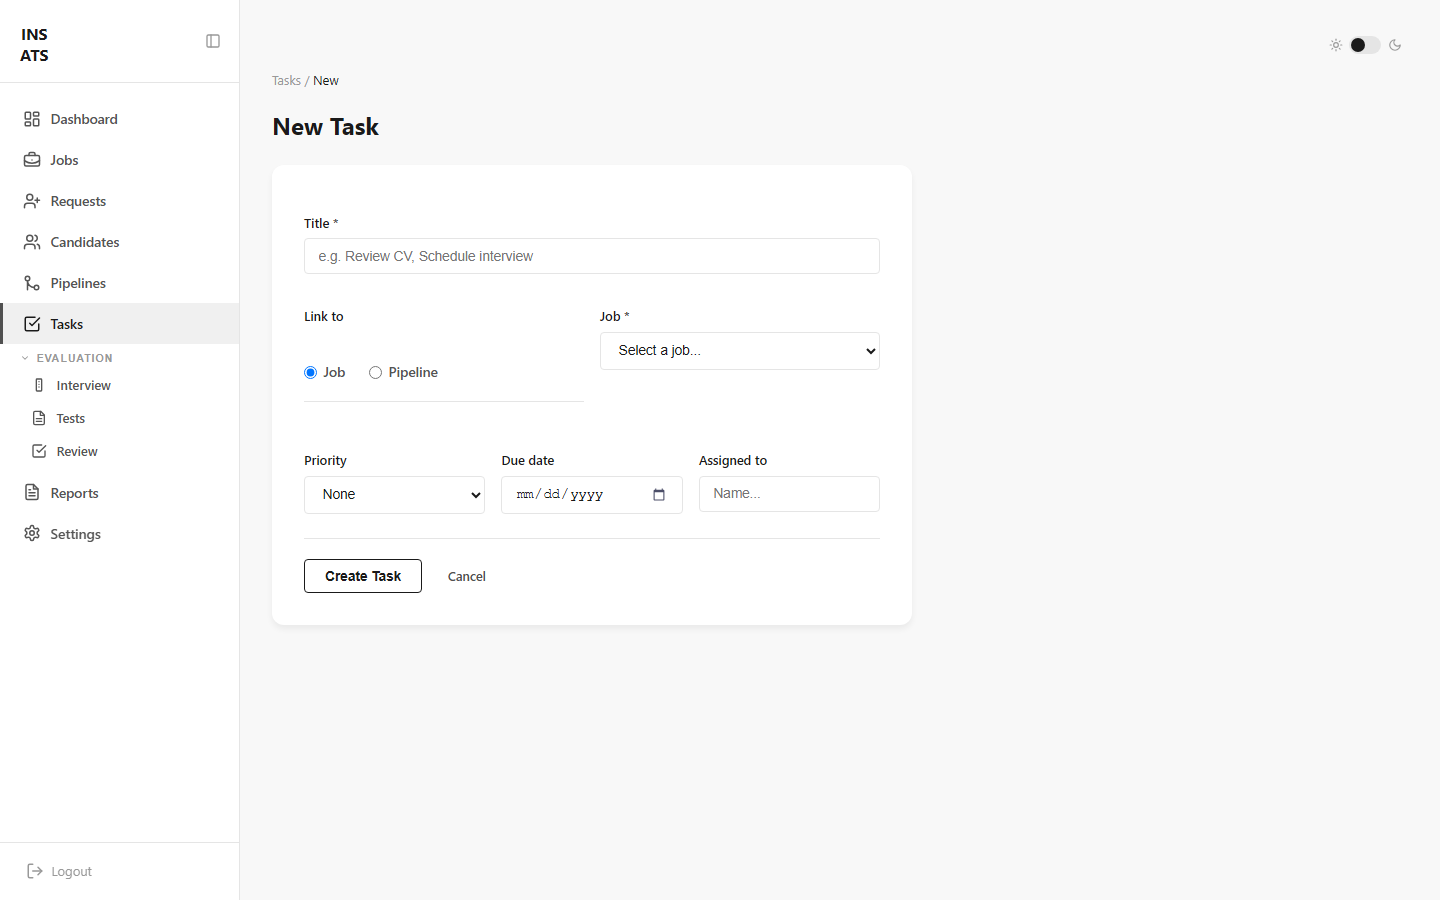Open the Dashboard grid icon
Screen dimensions: 1440x900
[32, 119]
